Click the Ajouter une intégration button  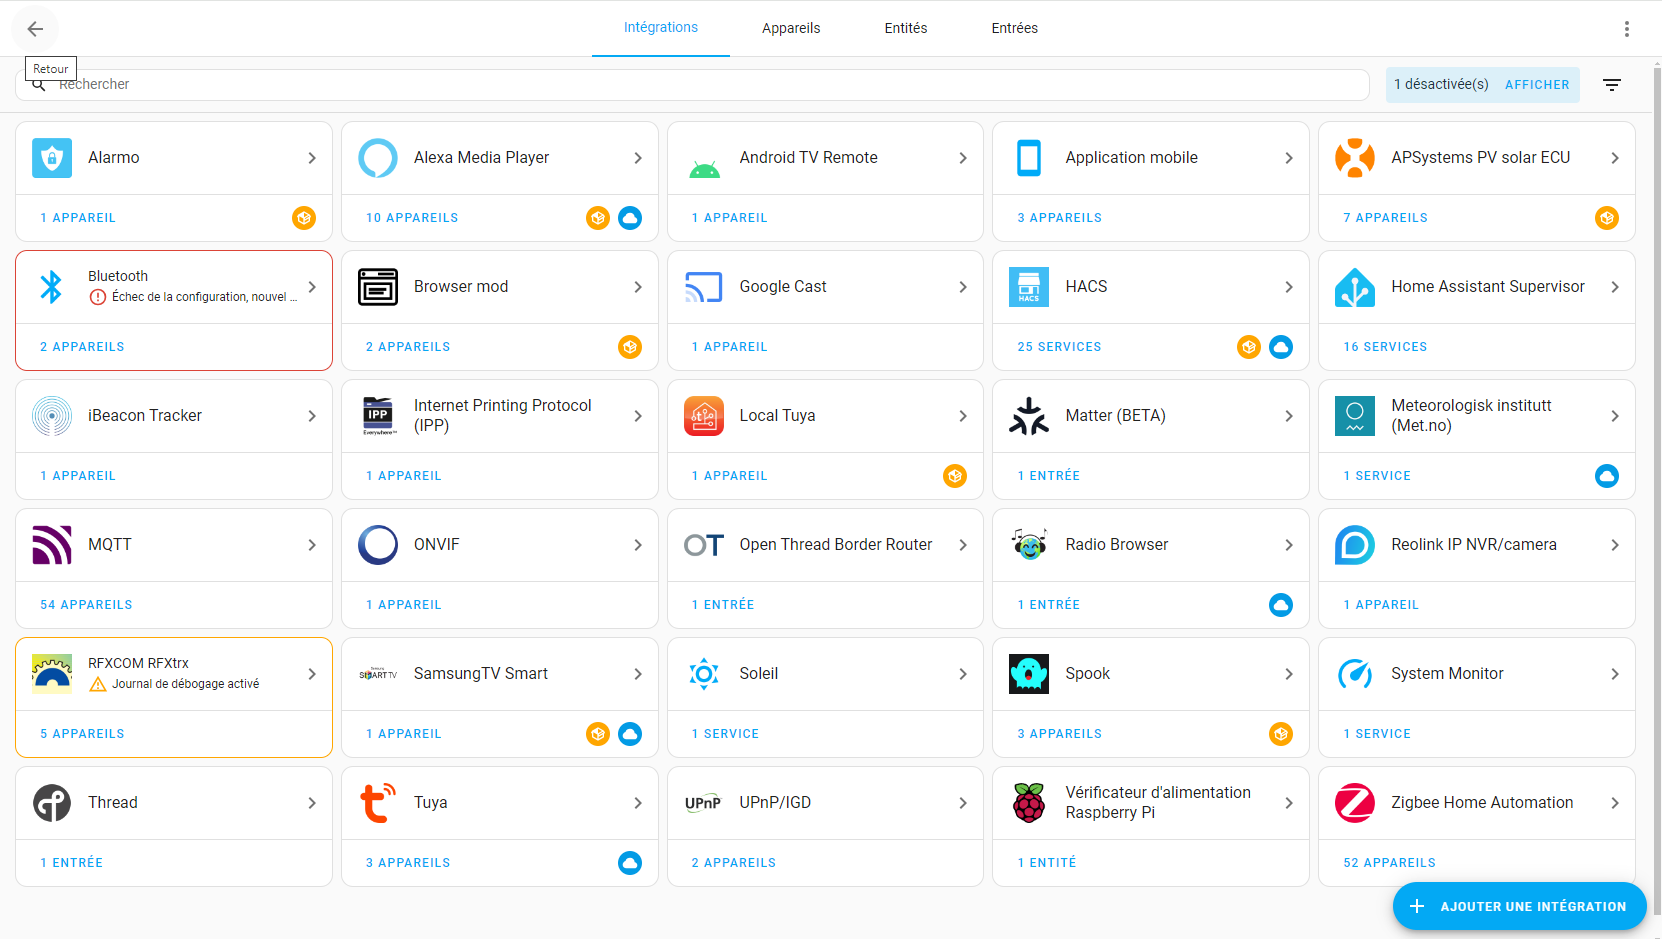coord(1519,906)
